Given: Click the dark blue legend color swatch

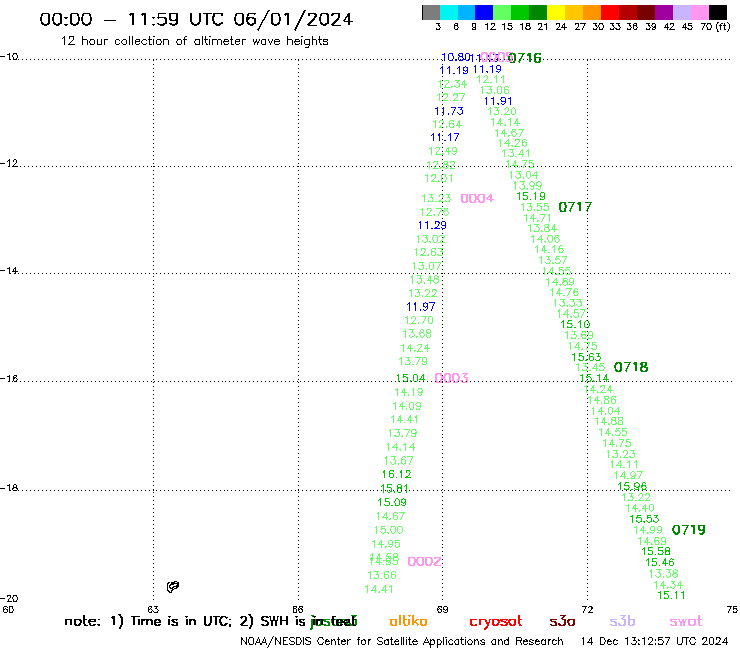Looking at the screenshot, I should coord(484,12).
